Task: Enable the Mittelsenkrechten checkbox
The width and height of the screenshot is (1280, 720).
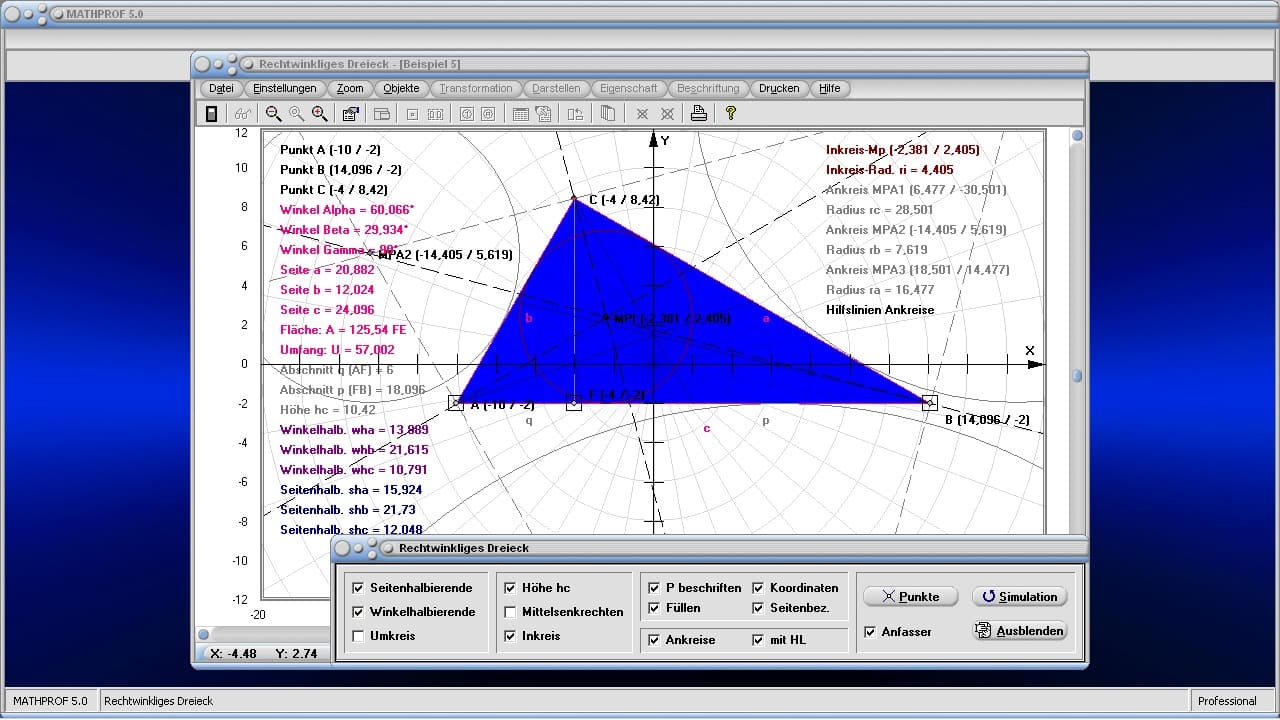Action: pos(511,612)
